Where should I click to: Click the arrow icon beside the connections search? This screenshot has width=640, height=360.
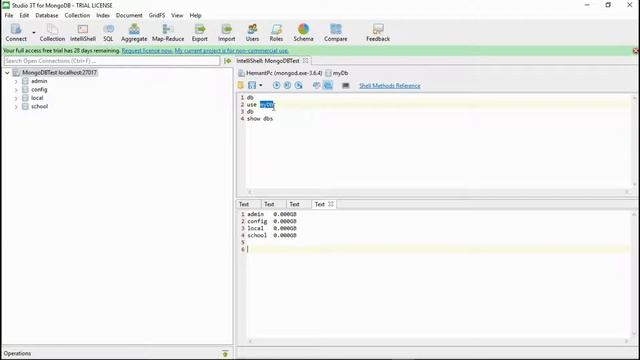click(x=228, y=61)
